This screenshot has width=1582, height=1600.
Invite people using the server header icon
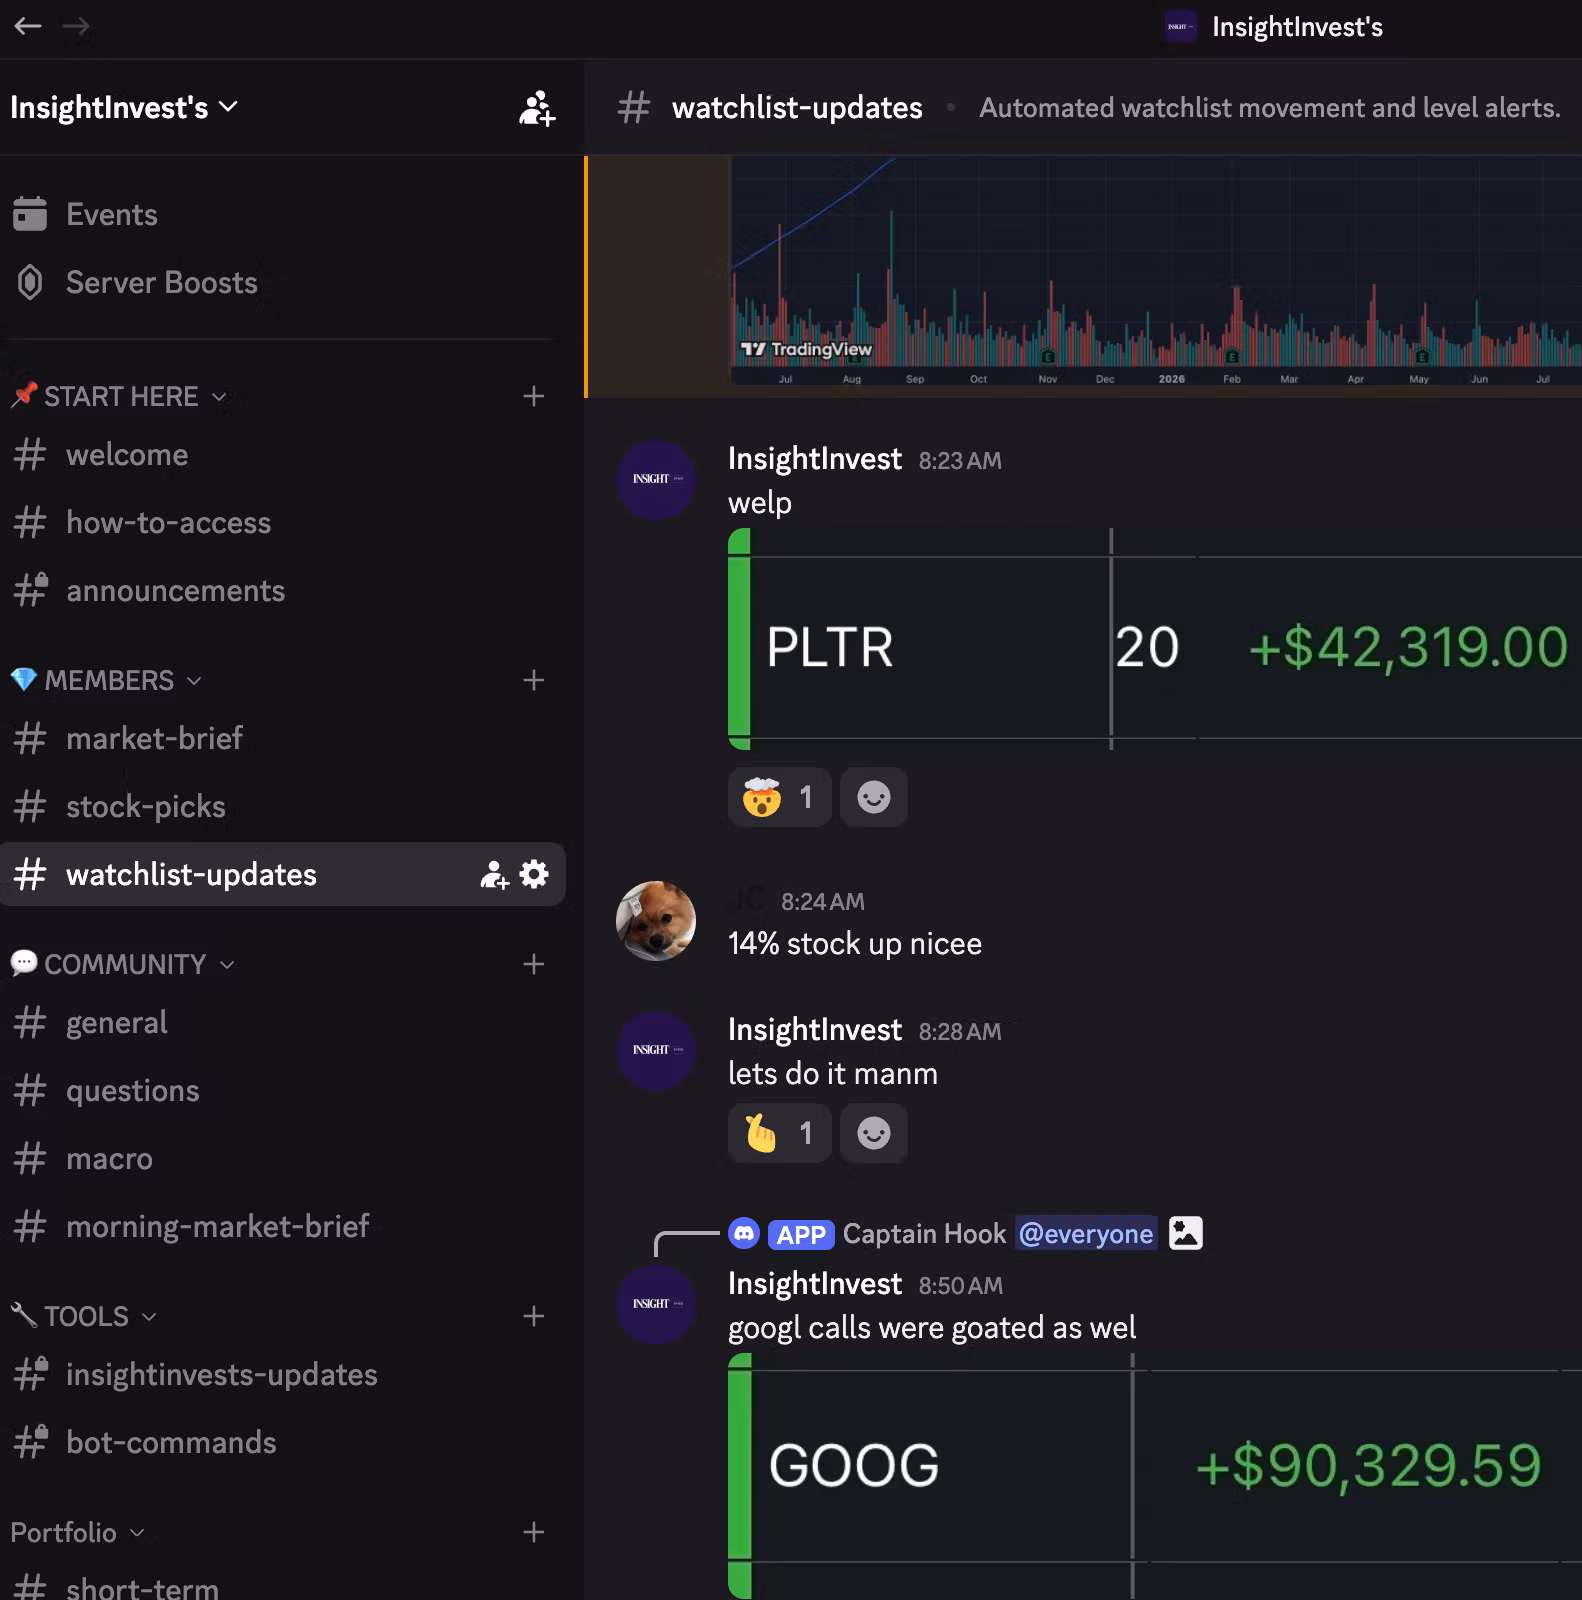pos(537,108)
